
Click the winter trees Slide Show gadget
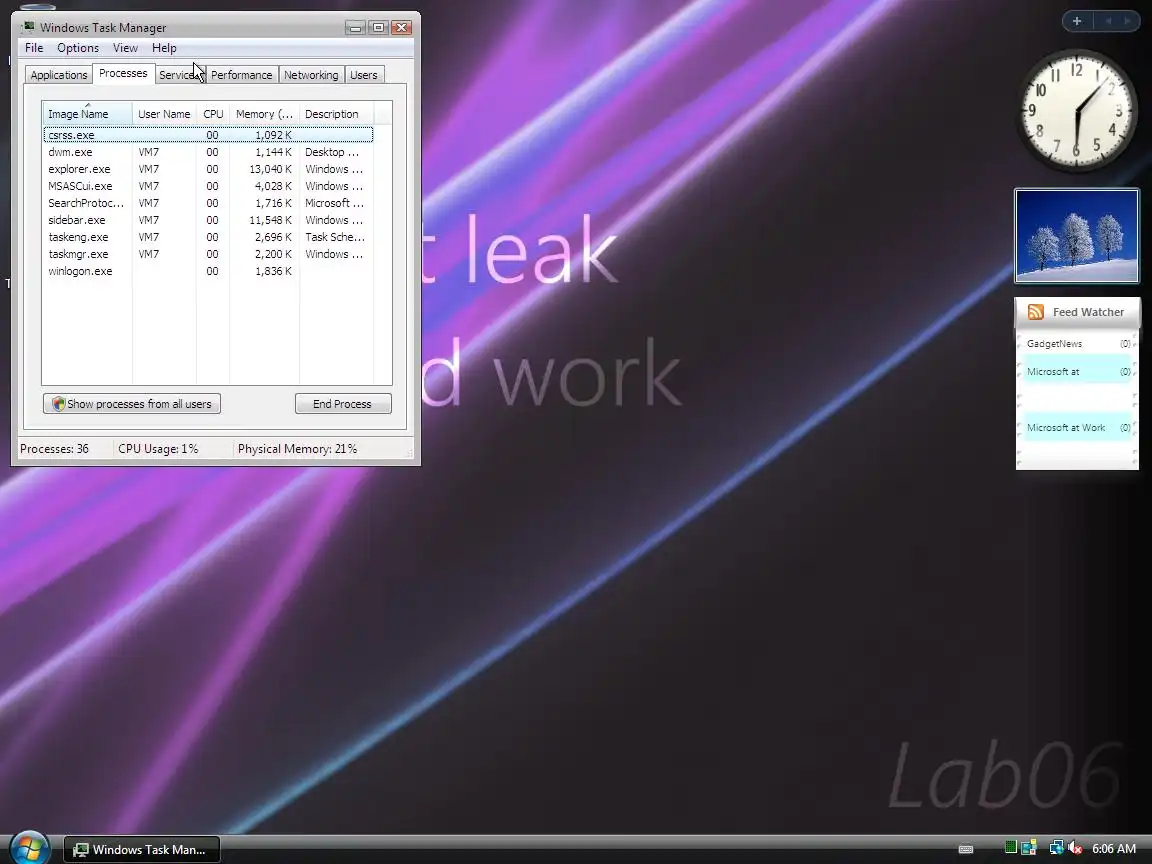(x=1077, y=236)
